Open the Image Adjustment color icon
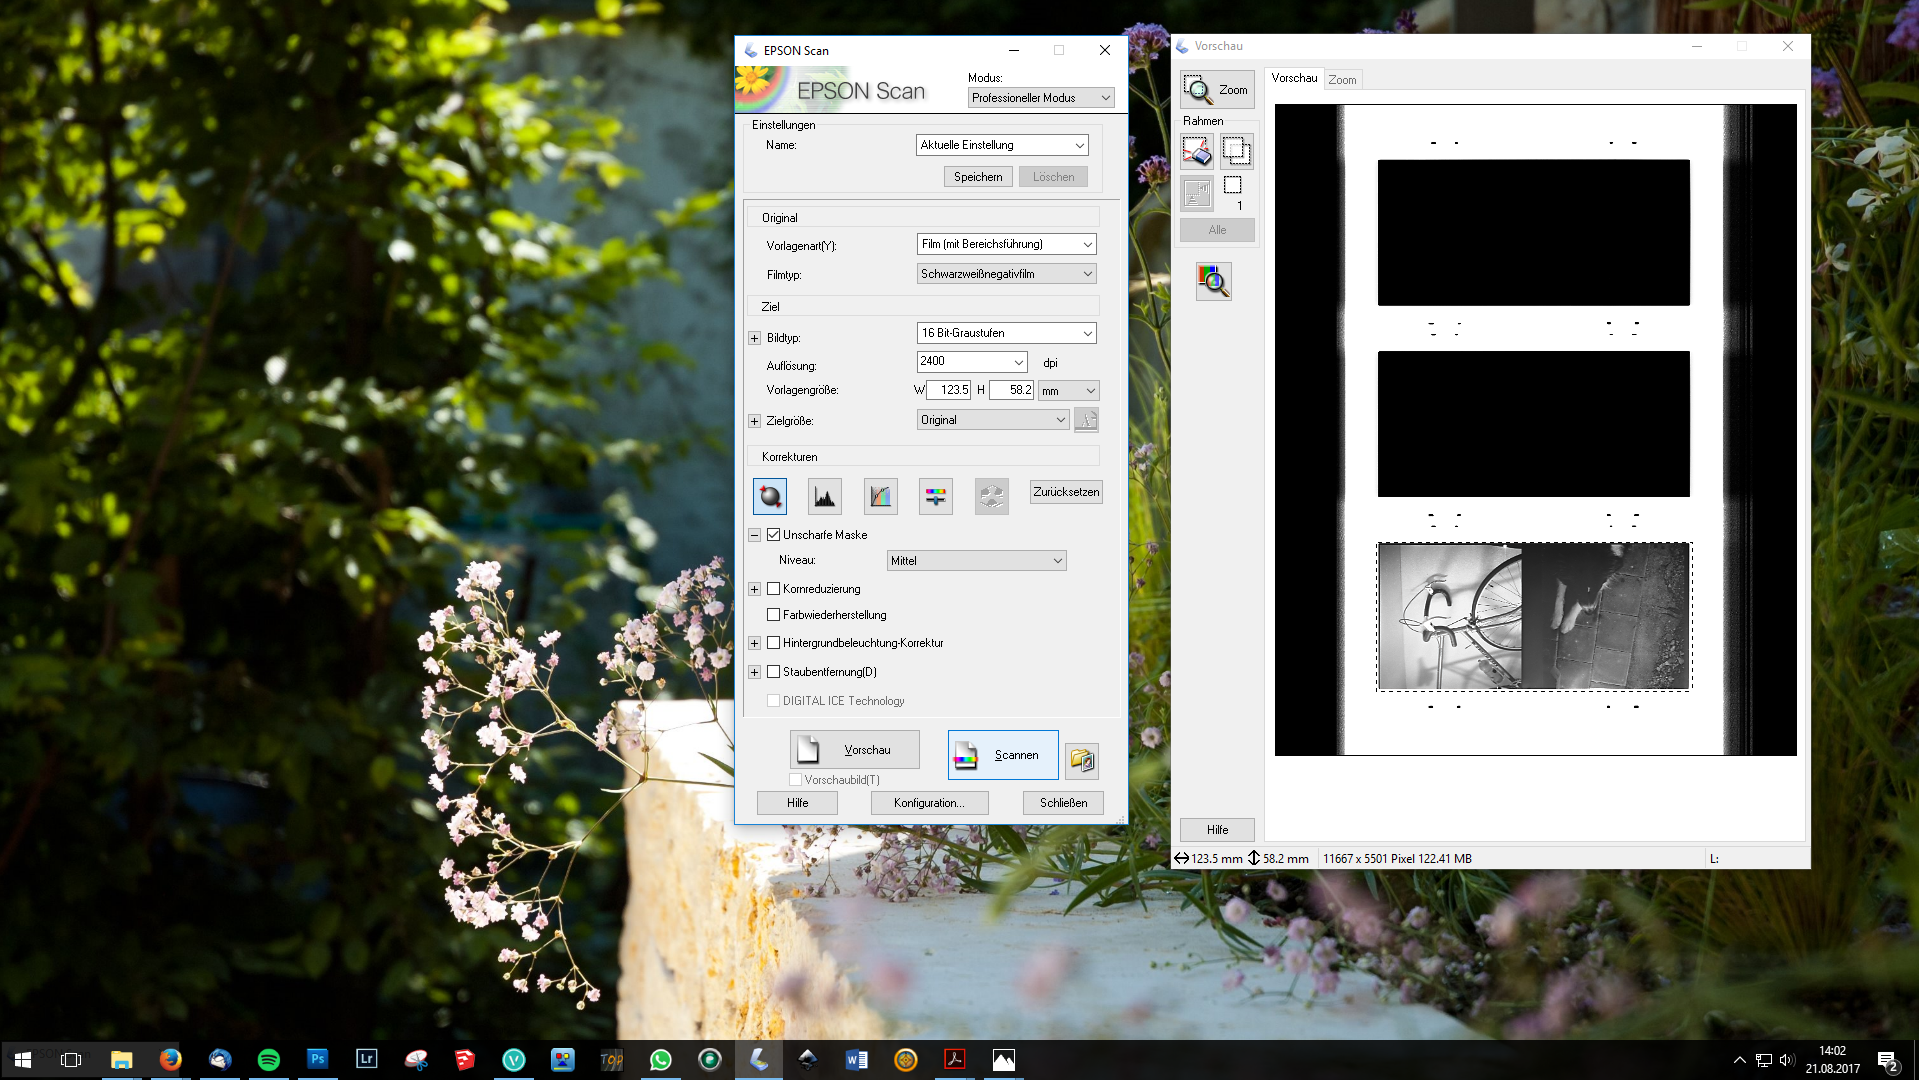This screenshot has height=1080, width=1919. (936, 496)
